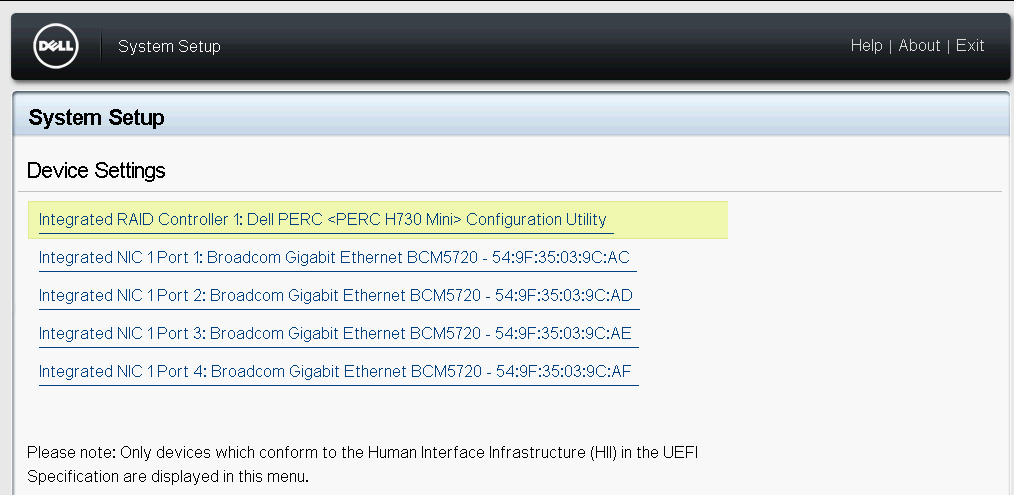Go to Integrated NIC 1 Port 4

click(x=335, y=372)
